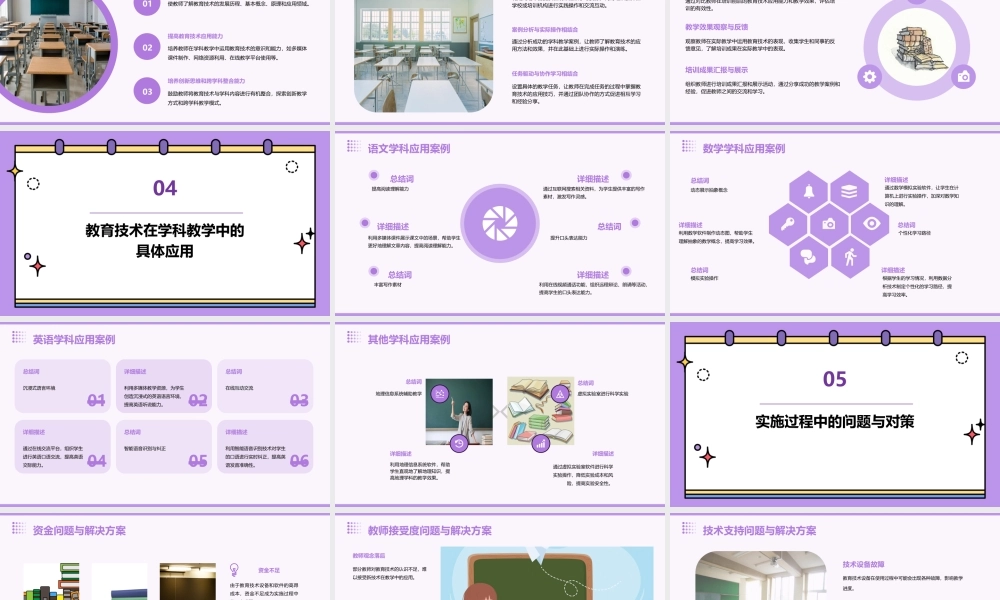Screen dimensions: 1000x600
Task: Click the gear icon beside the books circle
Action: [x=869, y=77]
